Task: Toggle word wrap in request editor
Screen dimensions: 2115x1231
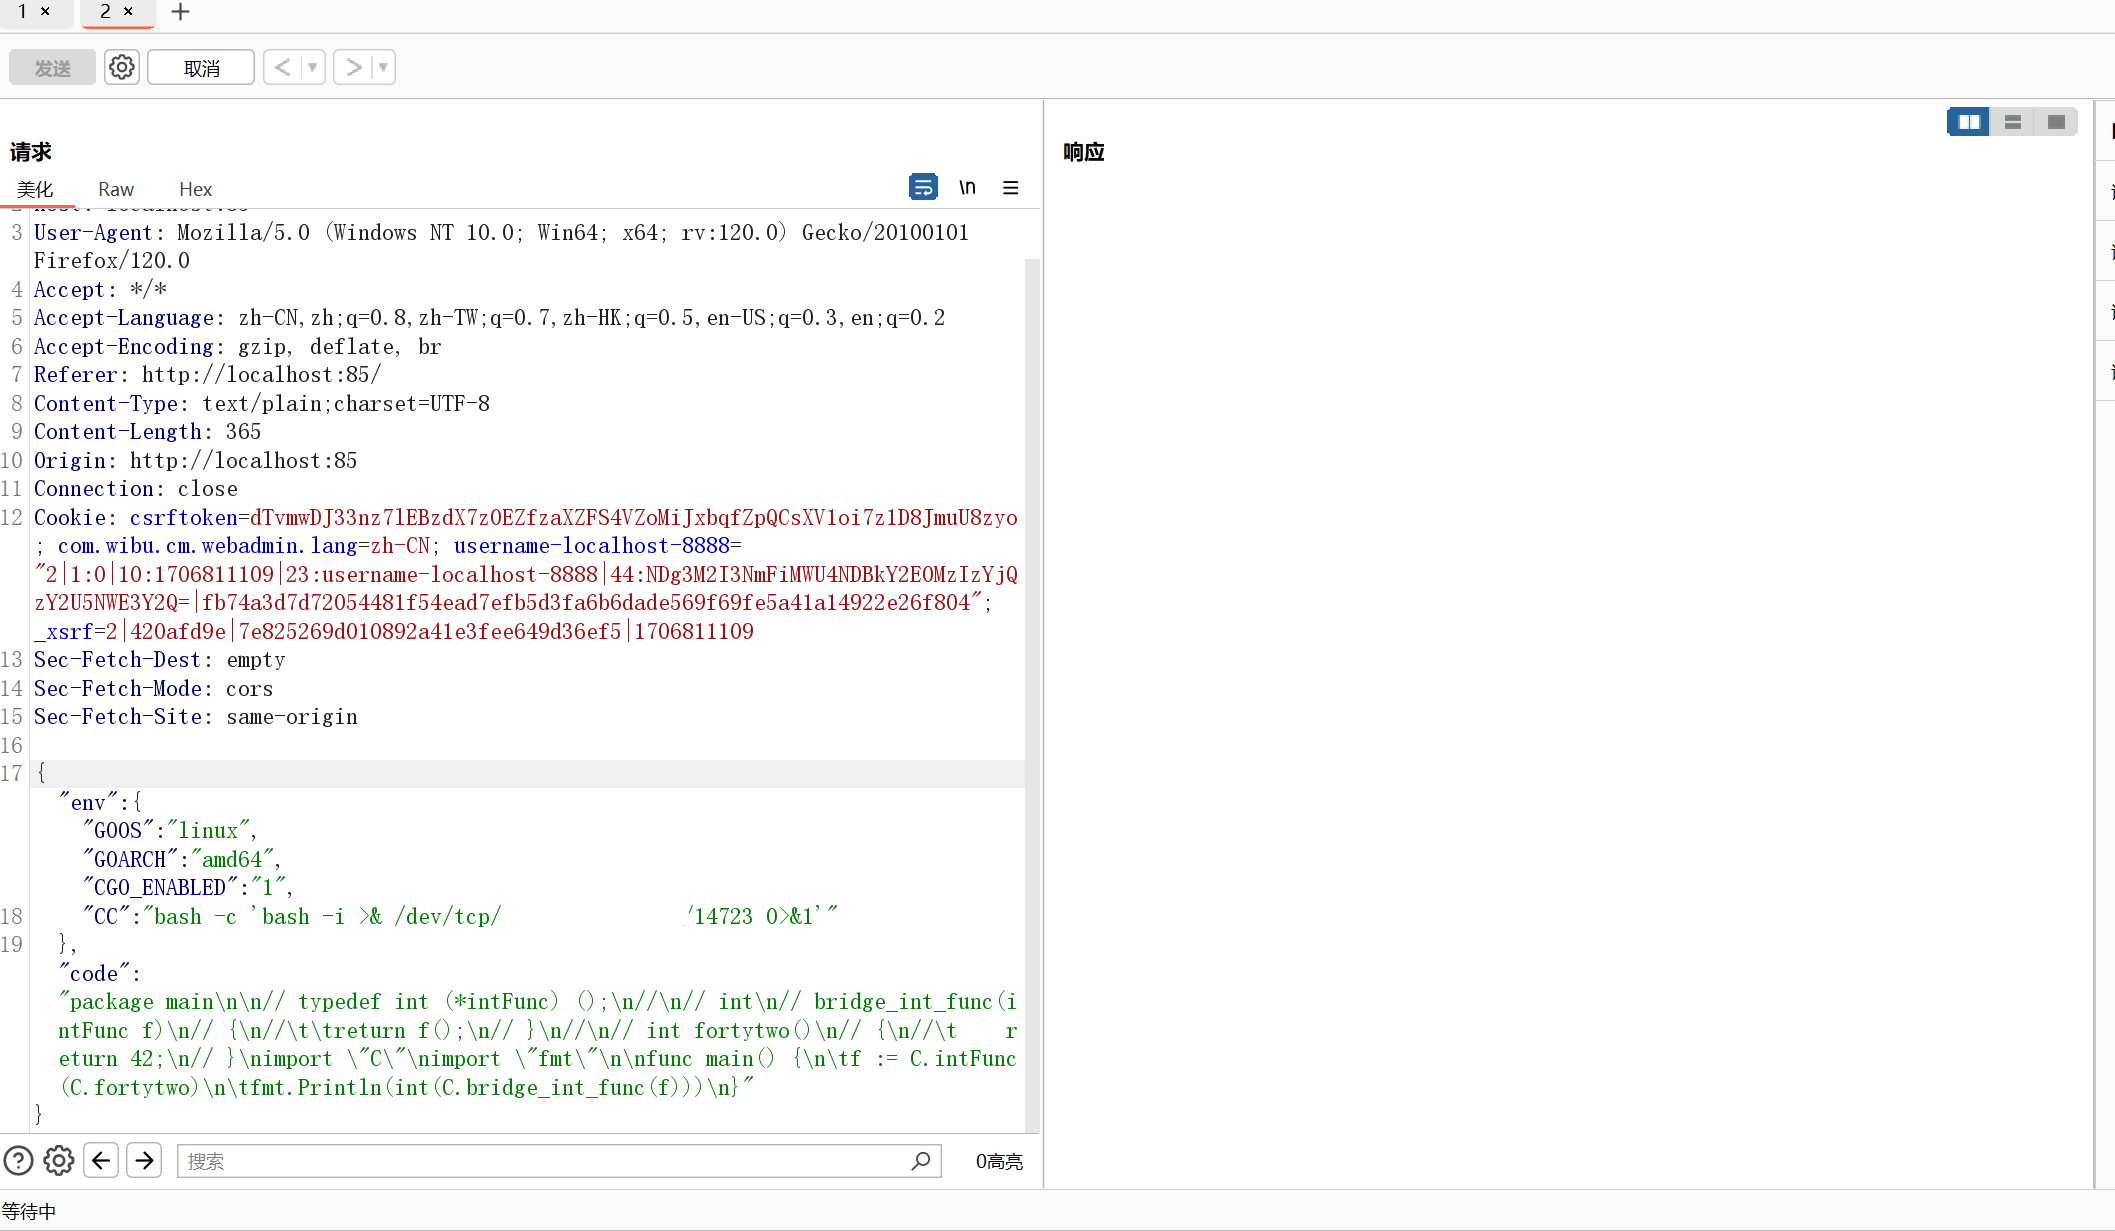Action: coord(923,187)
